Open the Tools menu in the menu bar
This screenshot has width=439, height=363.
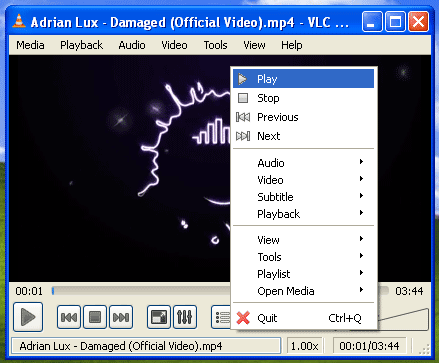pos(216,45)
